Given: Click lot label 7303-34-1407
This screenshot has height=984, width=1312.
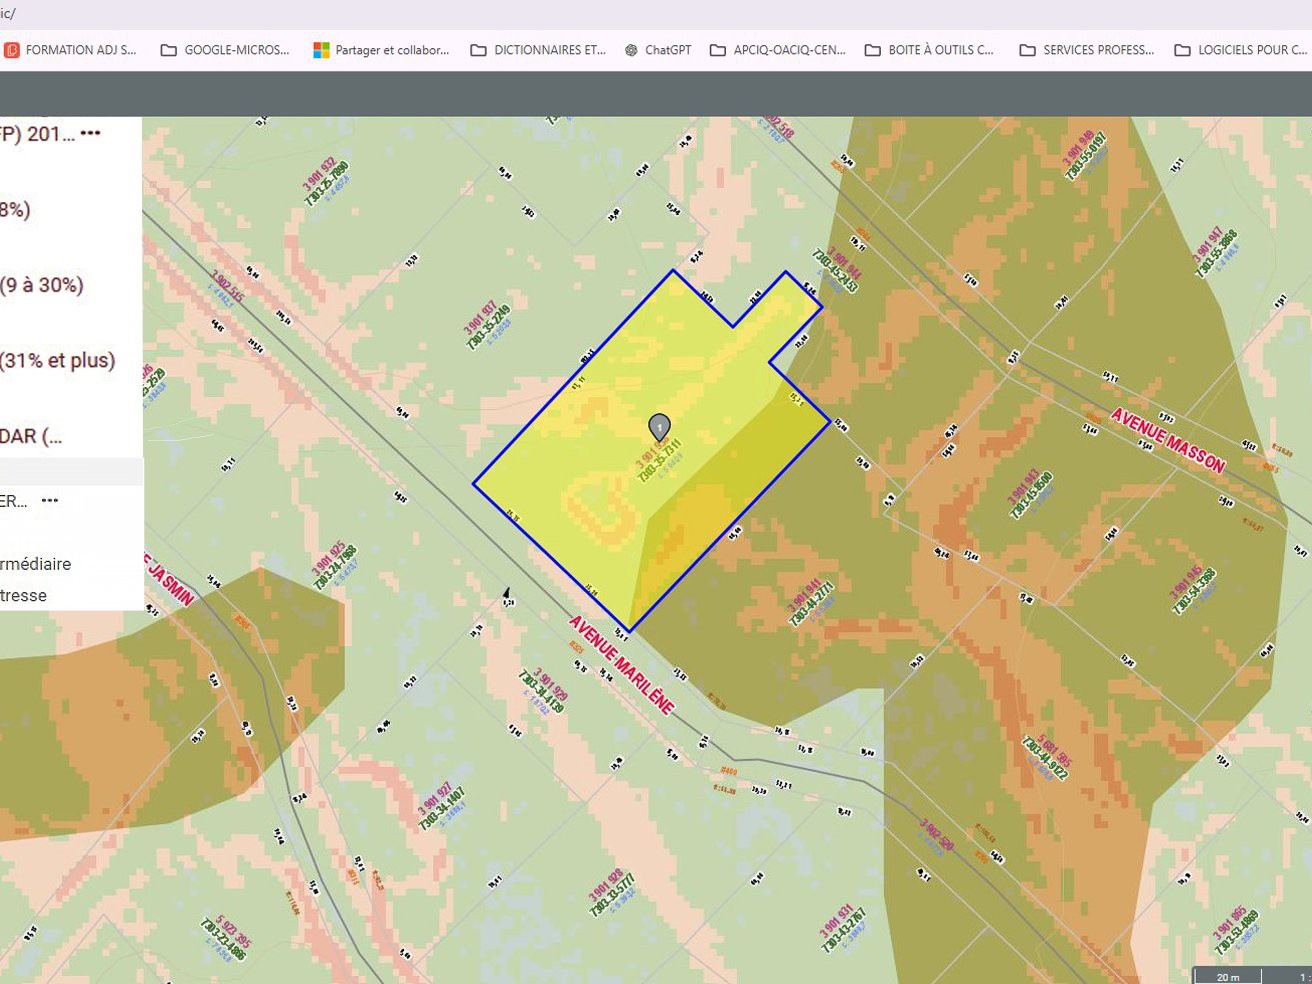Looking at the screenshot, I should pos(444,808).
